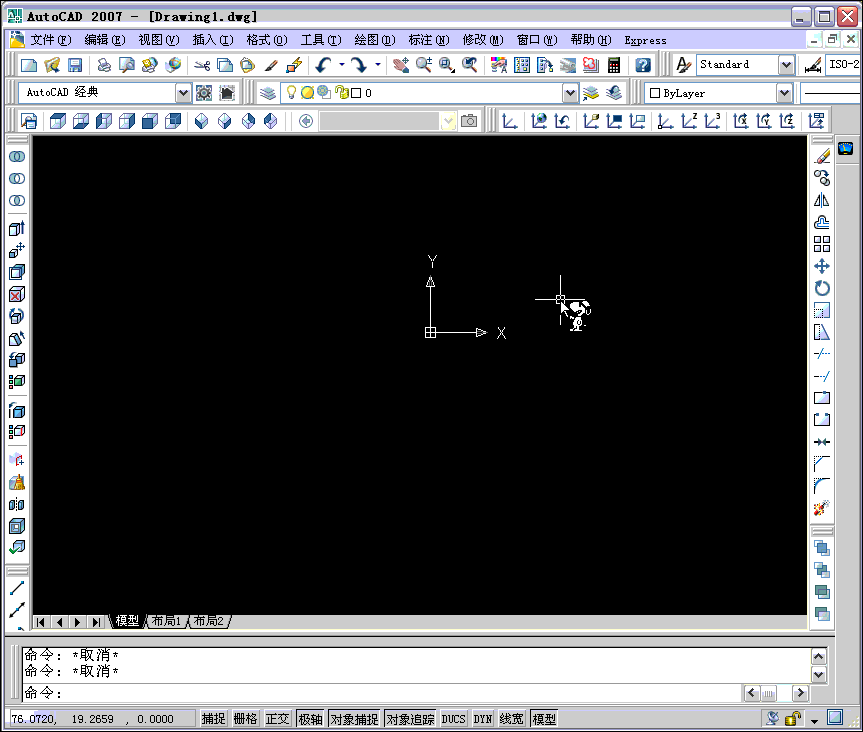Open a file with the Open icon
This screenshot has height=732, width=863.
52,65
